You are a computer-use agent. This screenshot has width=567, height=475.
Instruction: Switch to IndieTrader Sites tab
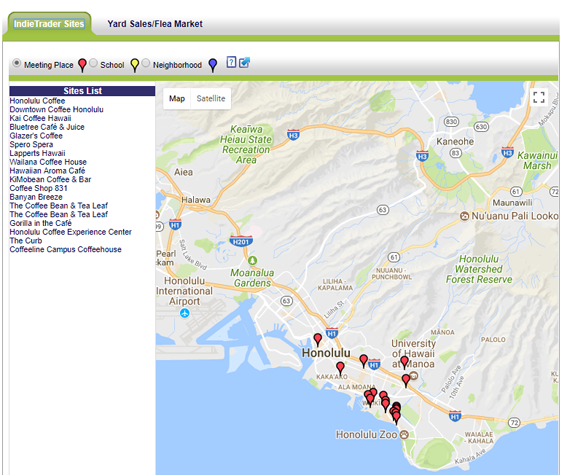click(49, 24)
